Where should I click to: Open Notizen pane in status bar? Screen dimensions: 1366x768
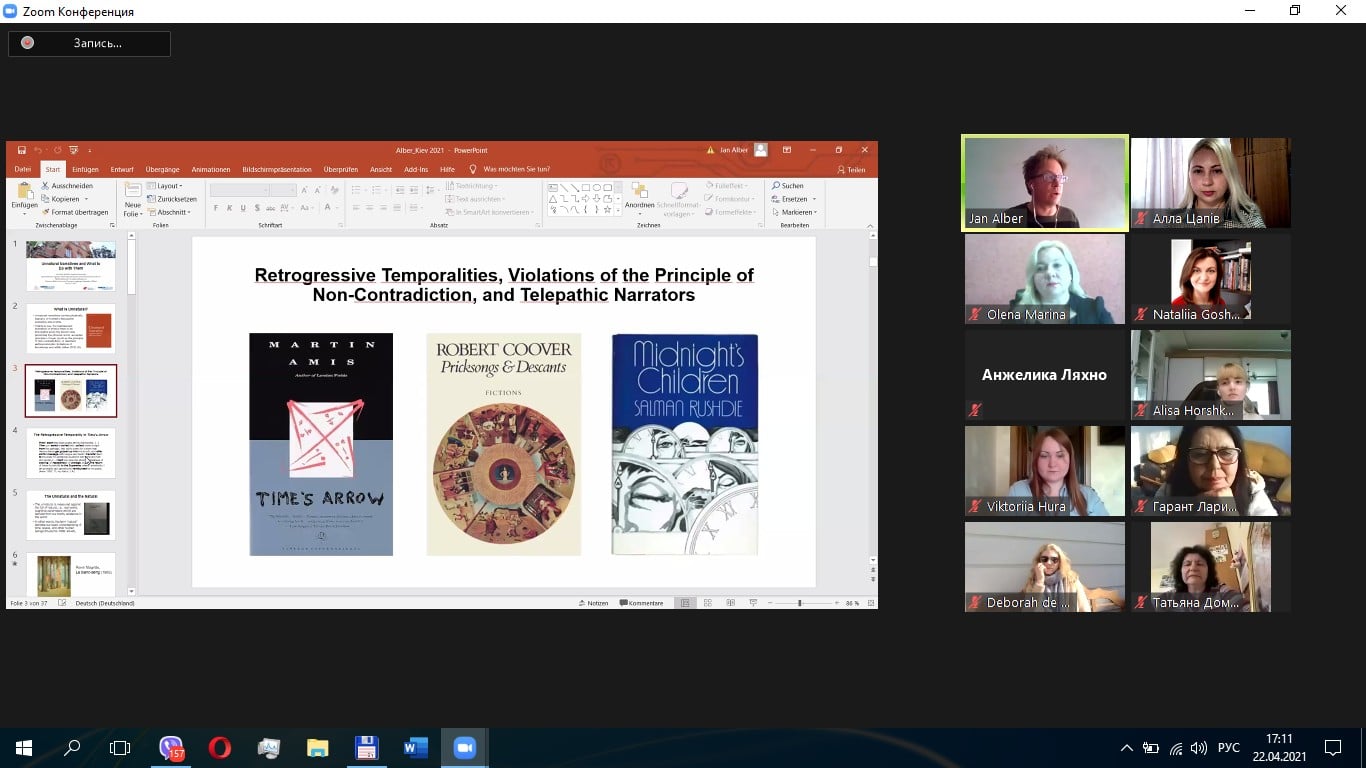[594, 603]
